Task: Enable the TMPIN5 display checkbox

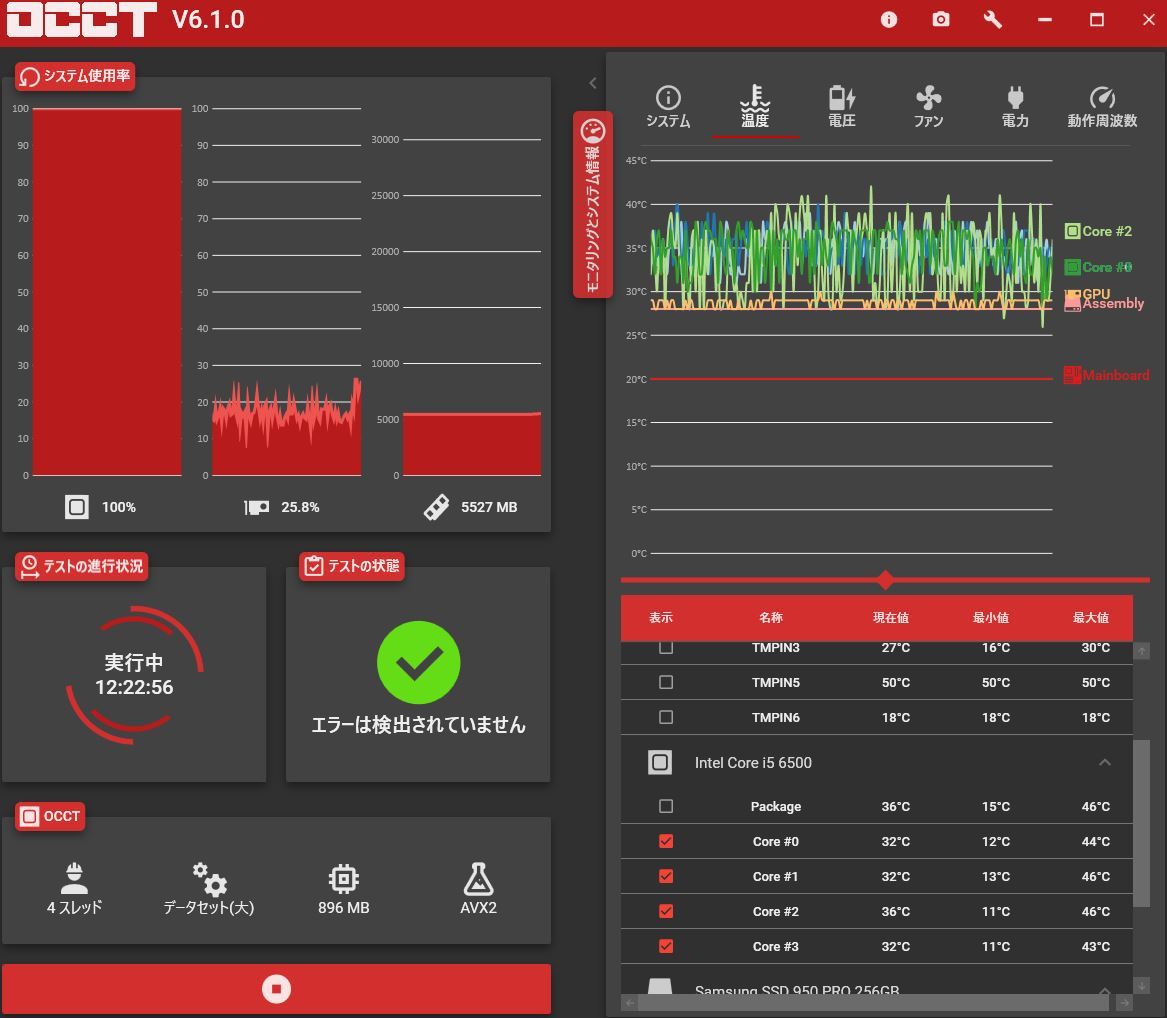Action: pos(666,682)
